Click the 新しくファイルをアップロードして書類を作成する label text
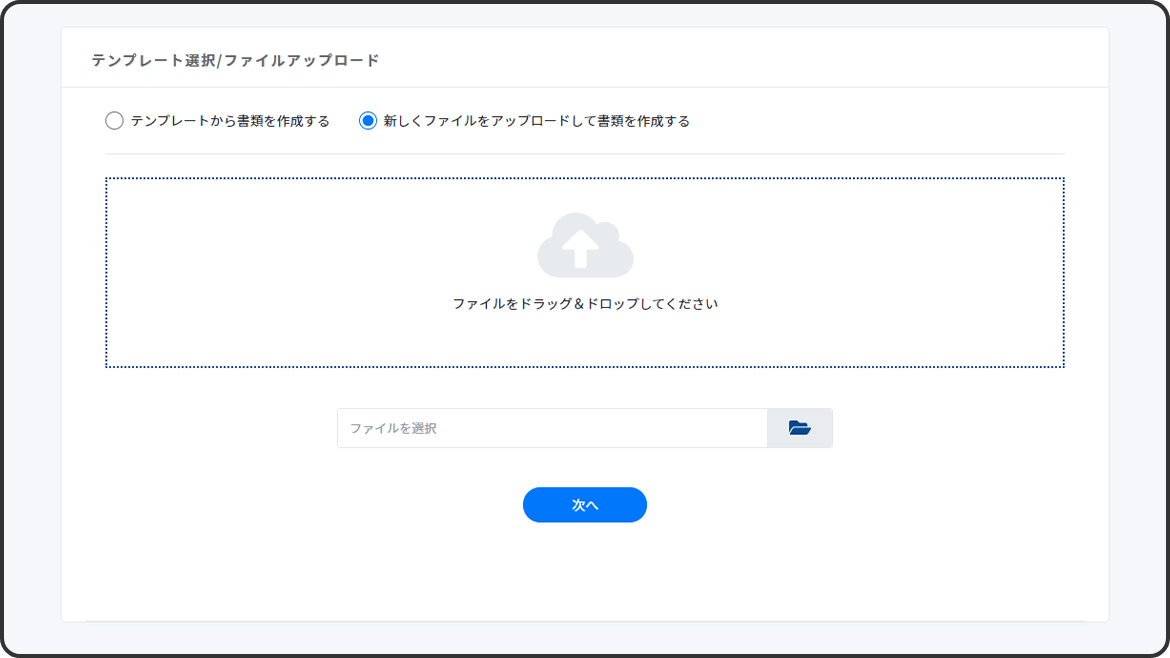Viewport: 1170px width, 658px height. click(x=537, y=121)
